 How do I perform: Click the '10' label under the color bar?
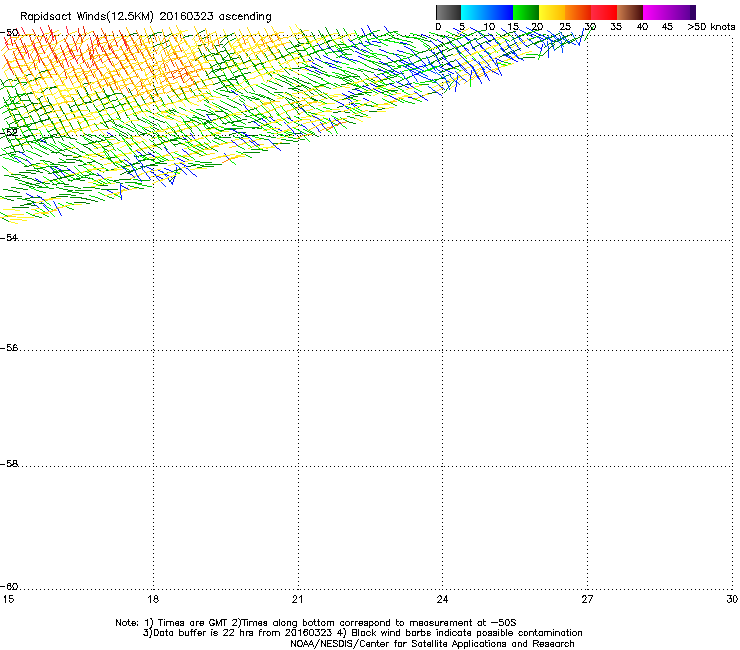pos(489,27)
